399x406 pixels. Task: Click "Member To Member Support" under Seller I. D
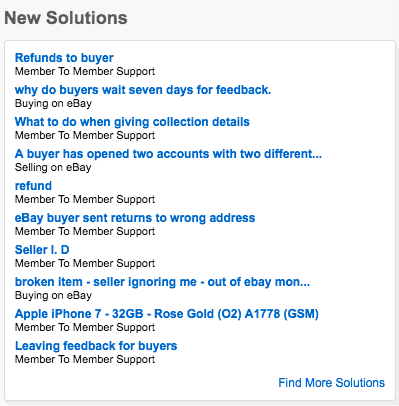85,263
